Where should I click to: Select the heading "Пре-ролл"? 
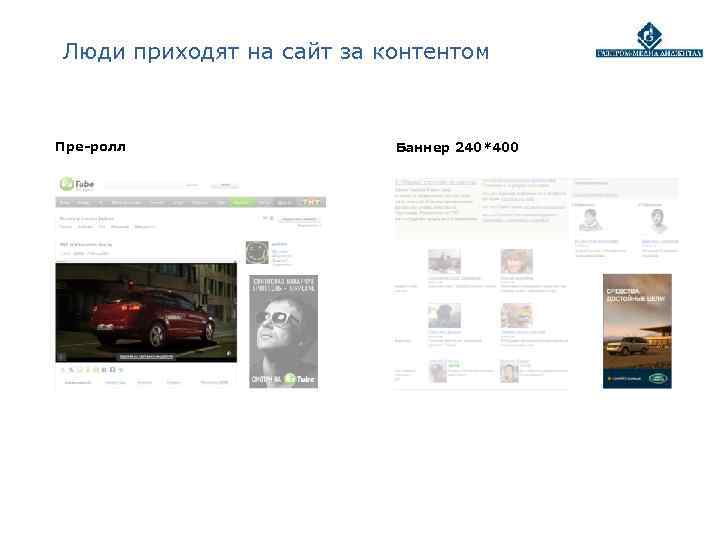click(x=90, y=147)
